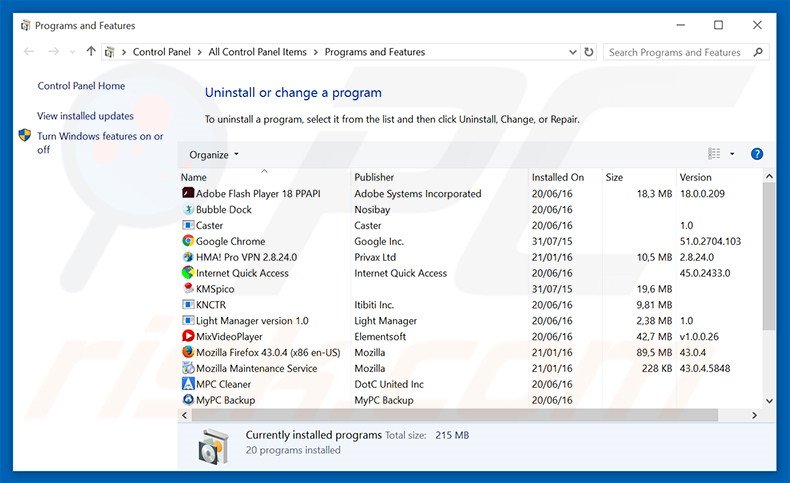This screenshot has width=790, height=483.
Task: Click the Internet Quick Access program icon
Action: tap(188, 272)
